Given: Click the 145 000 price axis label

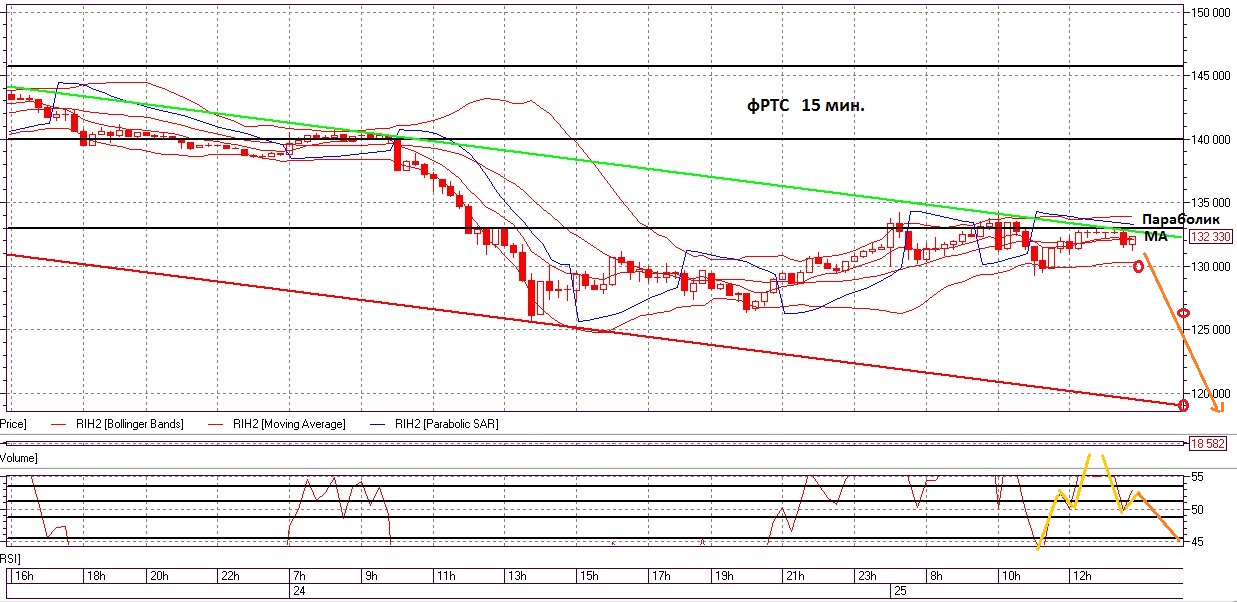Looking at the screenshot, I should pos(1210,76).
